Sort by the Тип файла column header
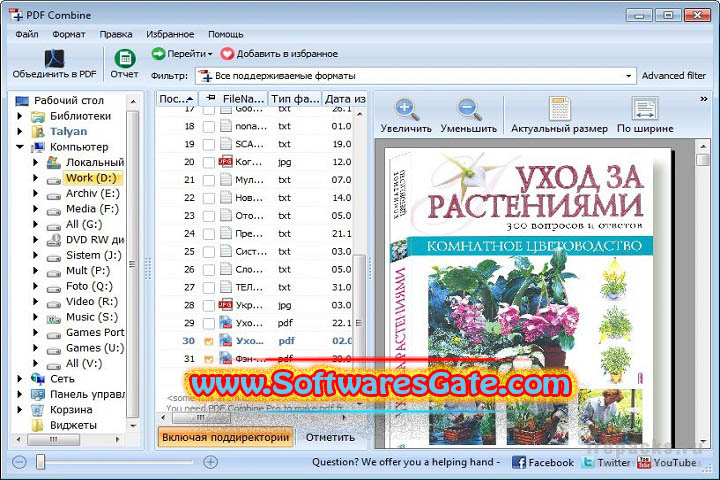The height and width of the screenshot is (480, 720). 295,99
